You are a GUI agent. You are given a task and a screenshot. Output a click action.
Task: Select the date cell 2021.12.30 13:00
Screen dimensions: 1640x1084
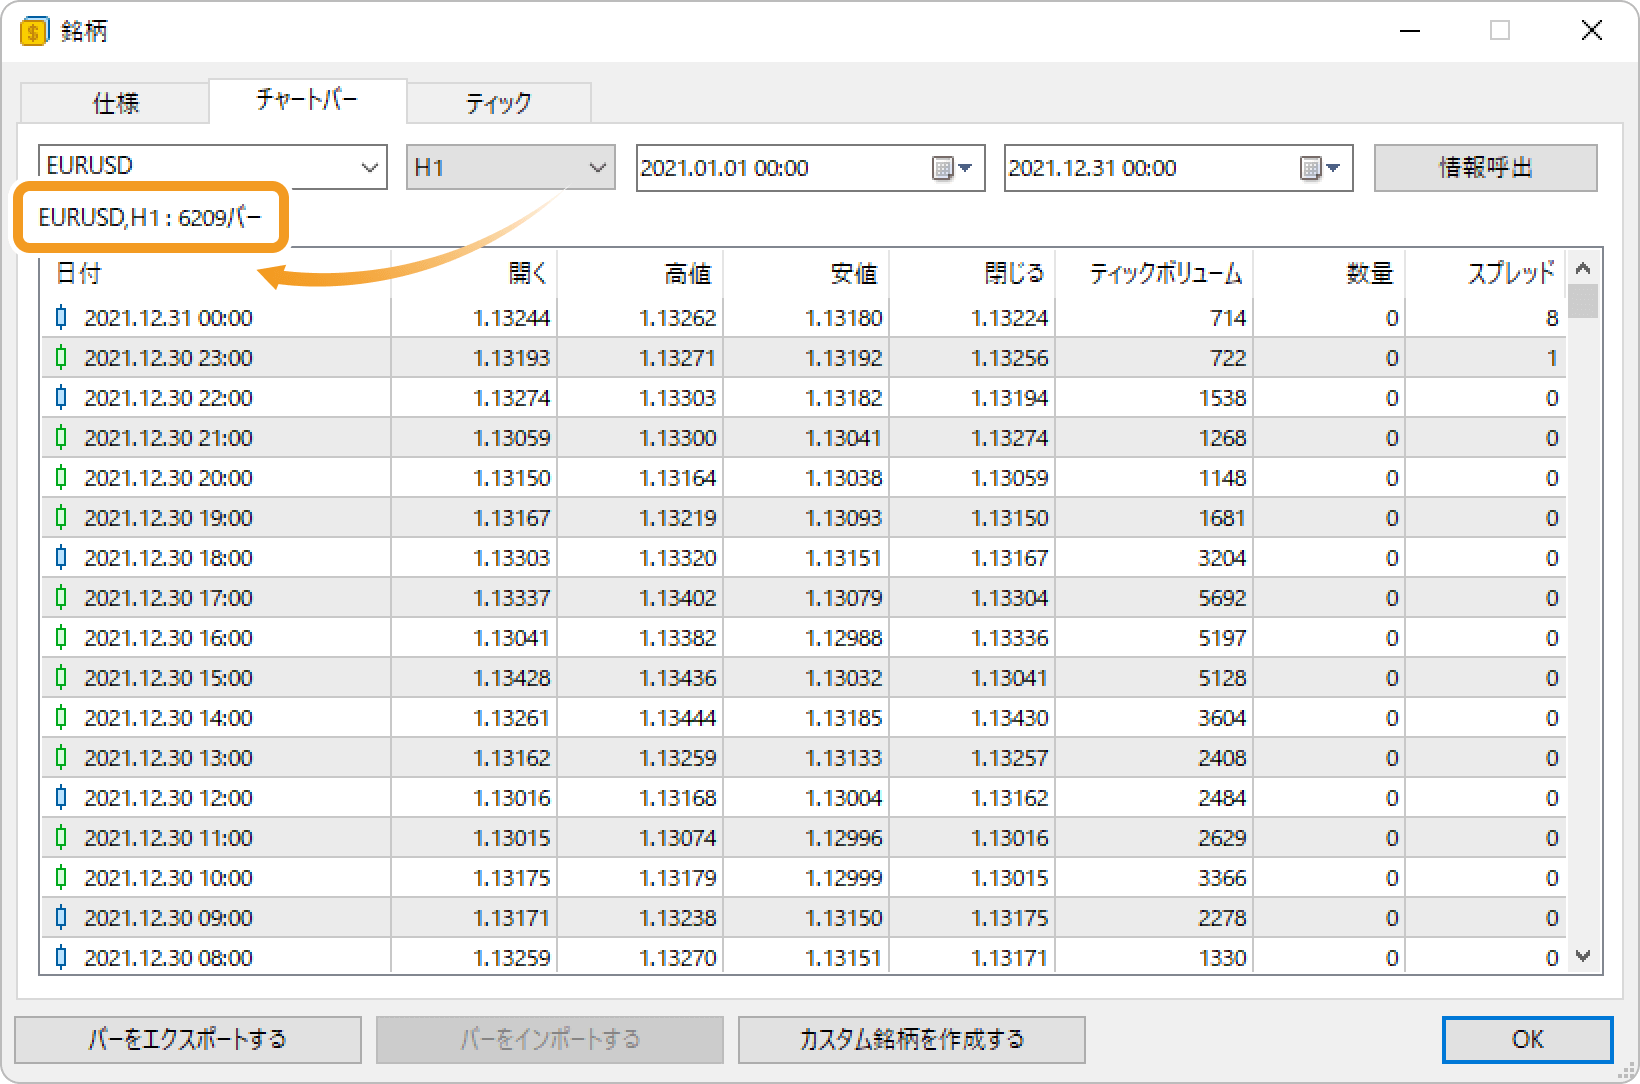click(168, 758)
